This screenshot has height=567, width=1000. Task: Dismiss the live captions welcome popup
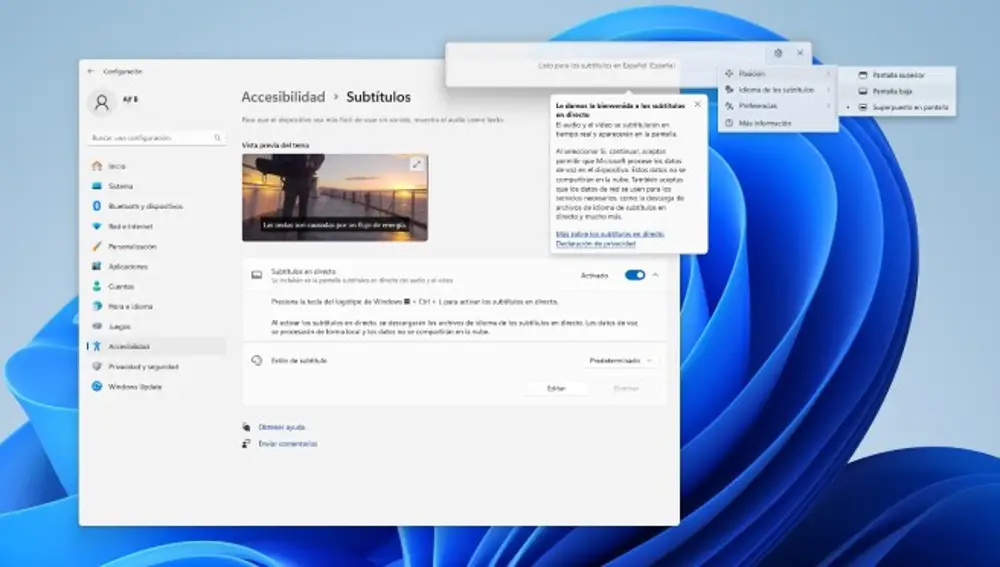697,104
